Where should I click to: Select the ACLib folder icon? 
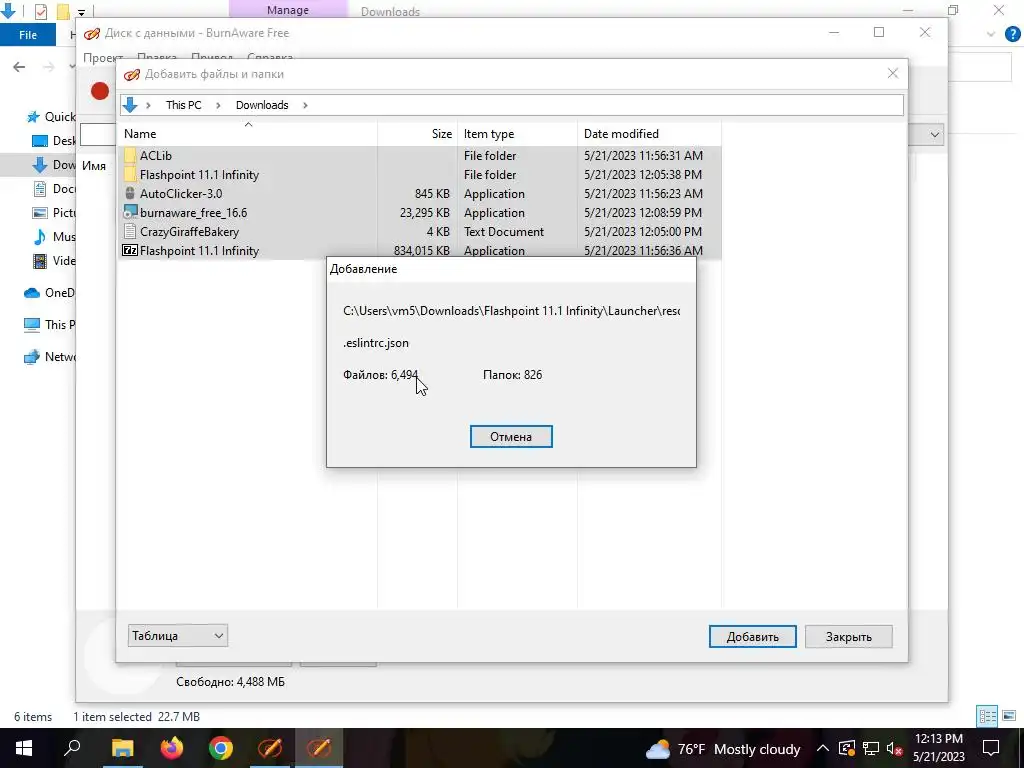[130, 155]
